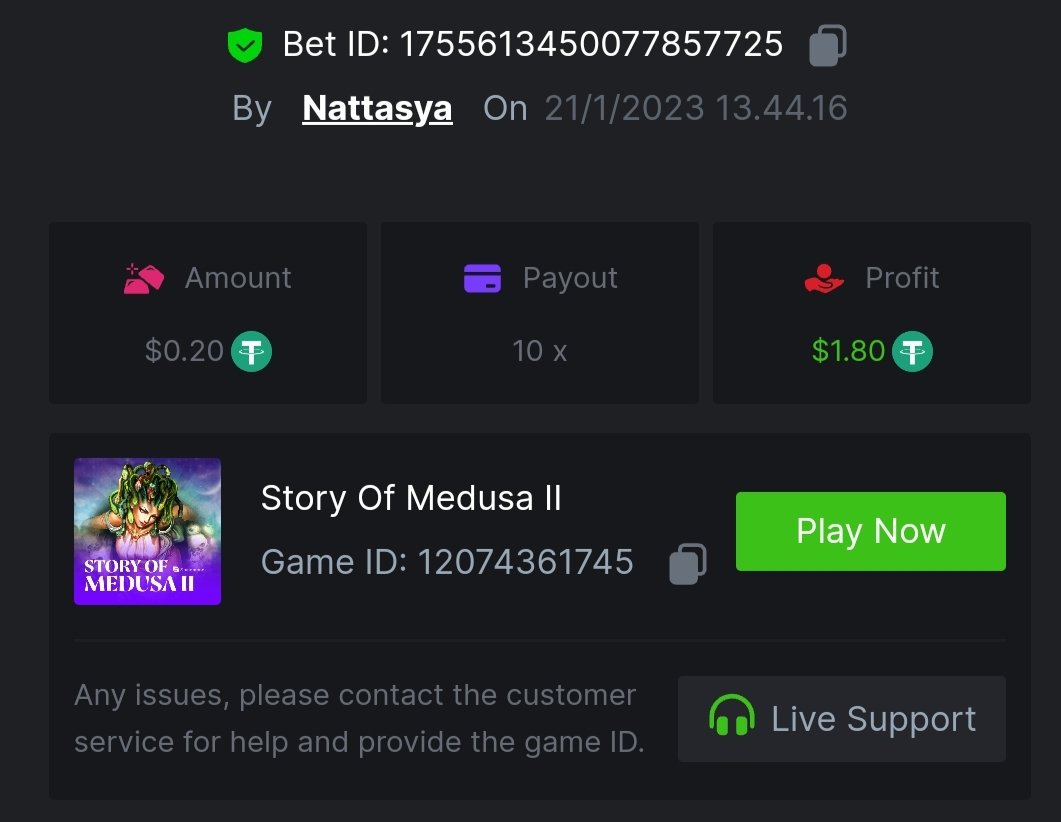Click the Story Of Medusa II title

[x=411, y=498]
